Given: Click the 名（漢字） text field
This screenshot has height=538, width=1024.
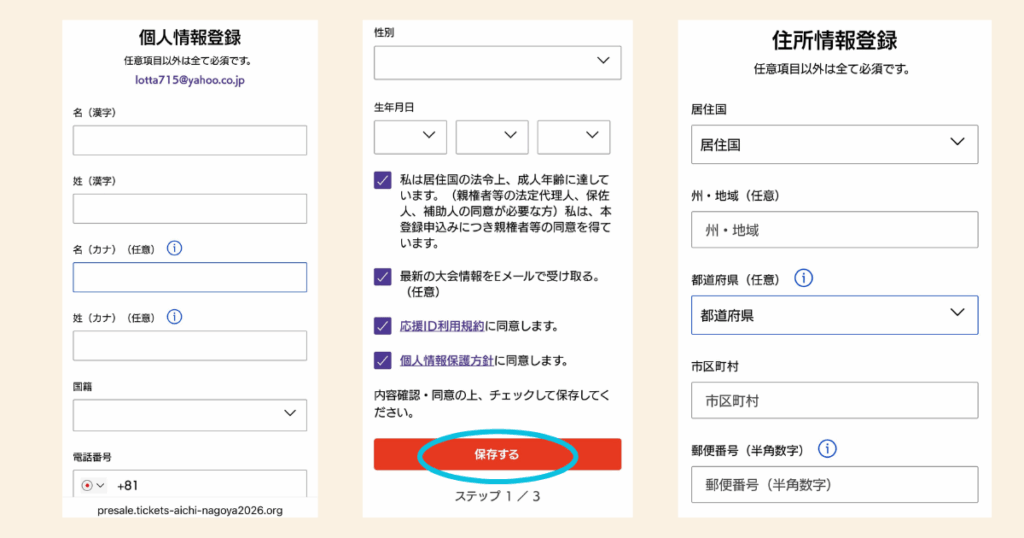Looking at the screenshot, I should [x=190, y=140].
